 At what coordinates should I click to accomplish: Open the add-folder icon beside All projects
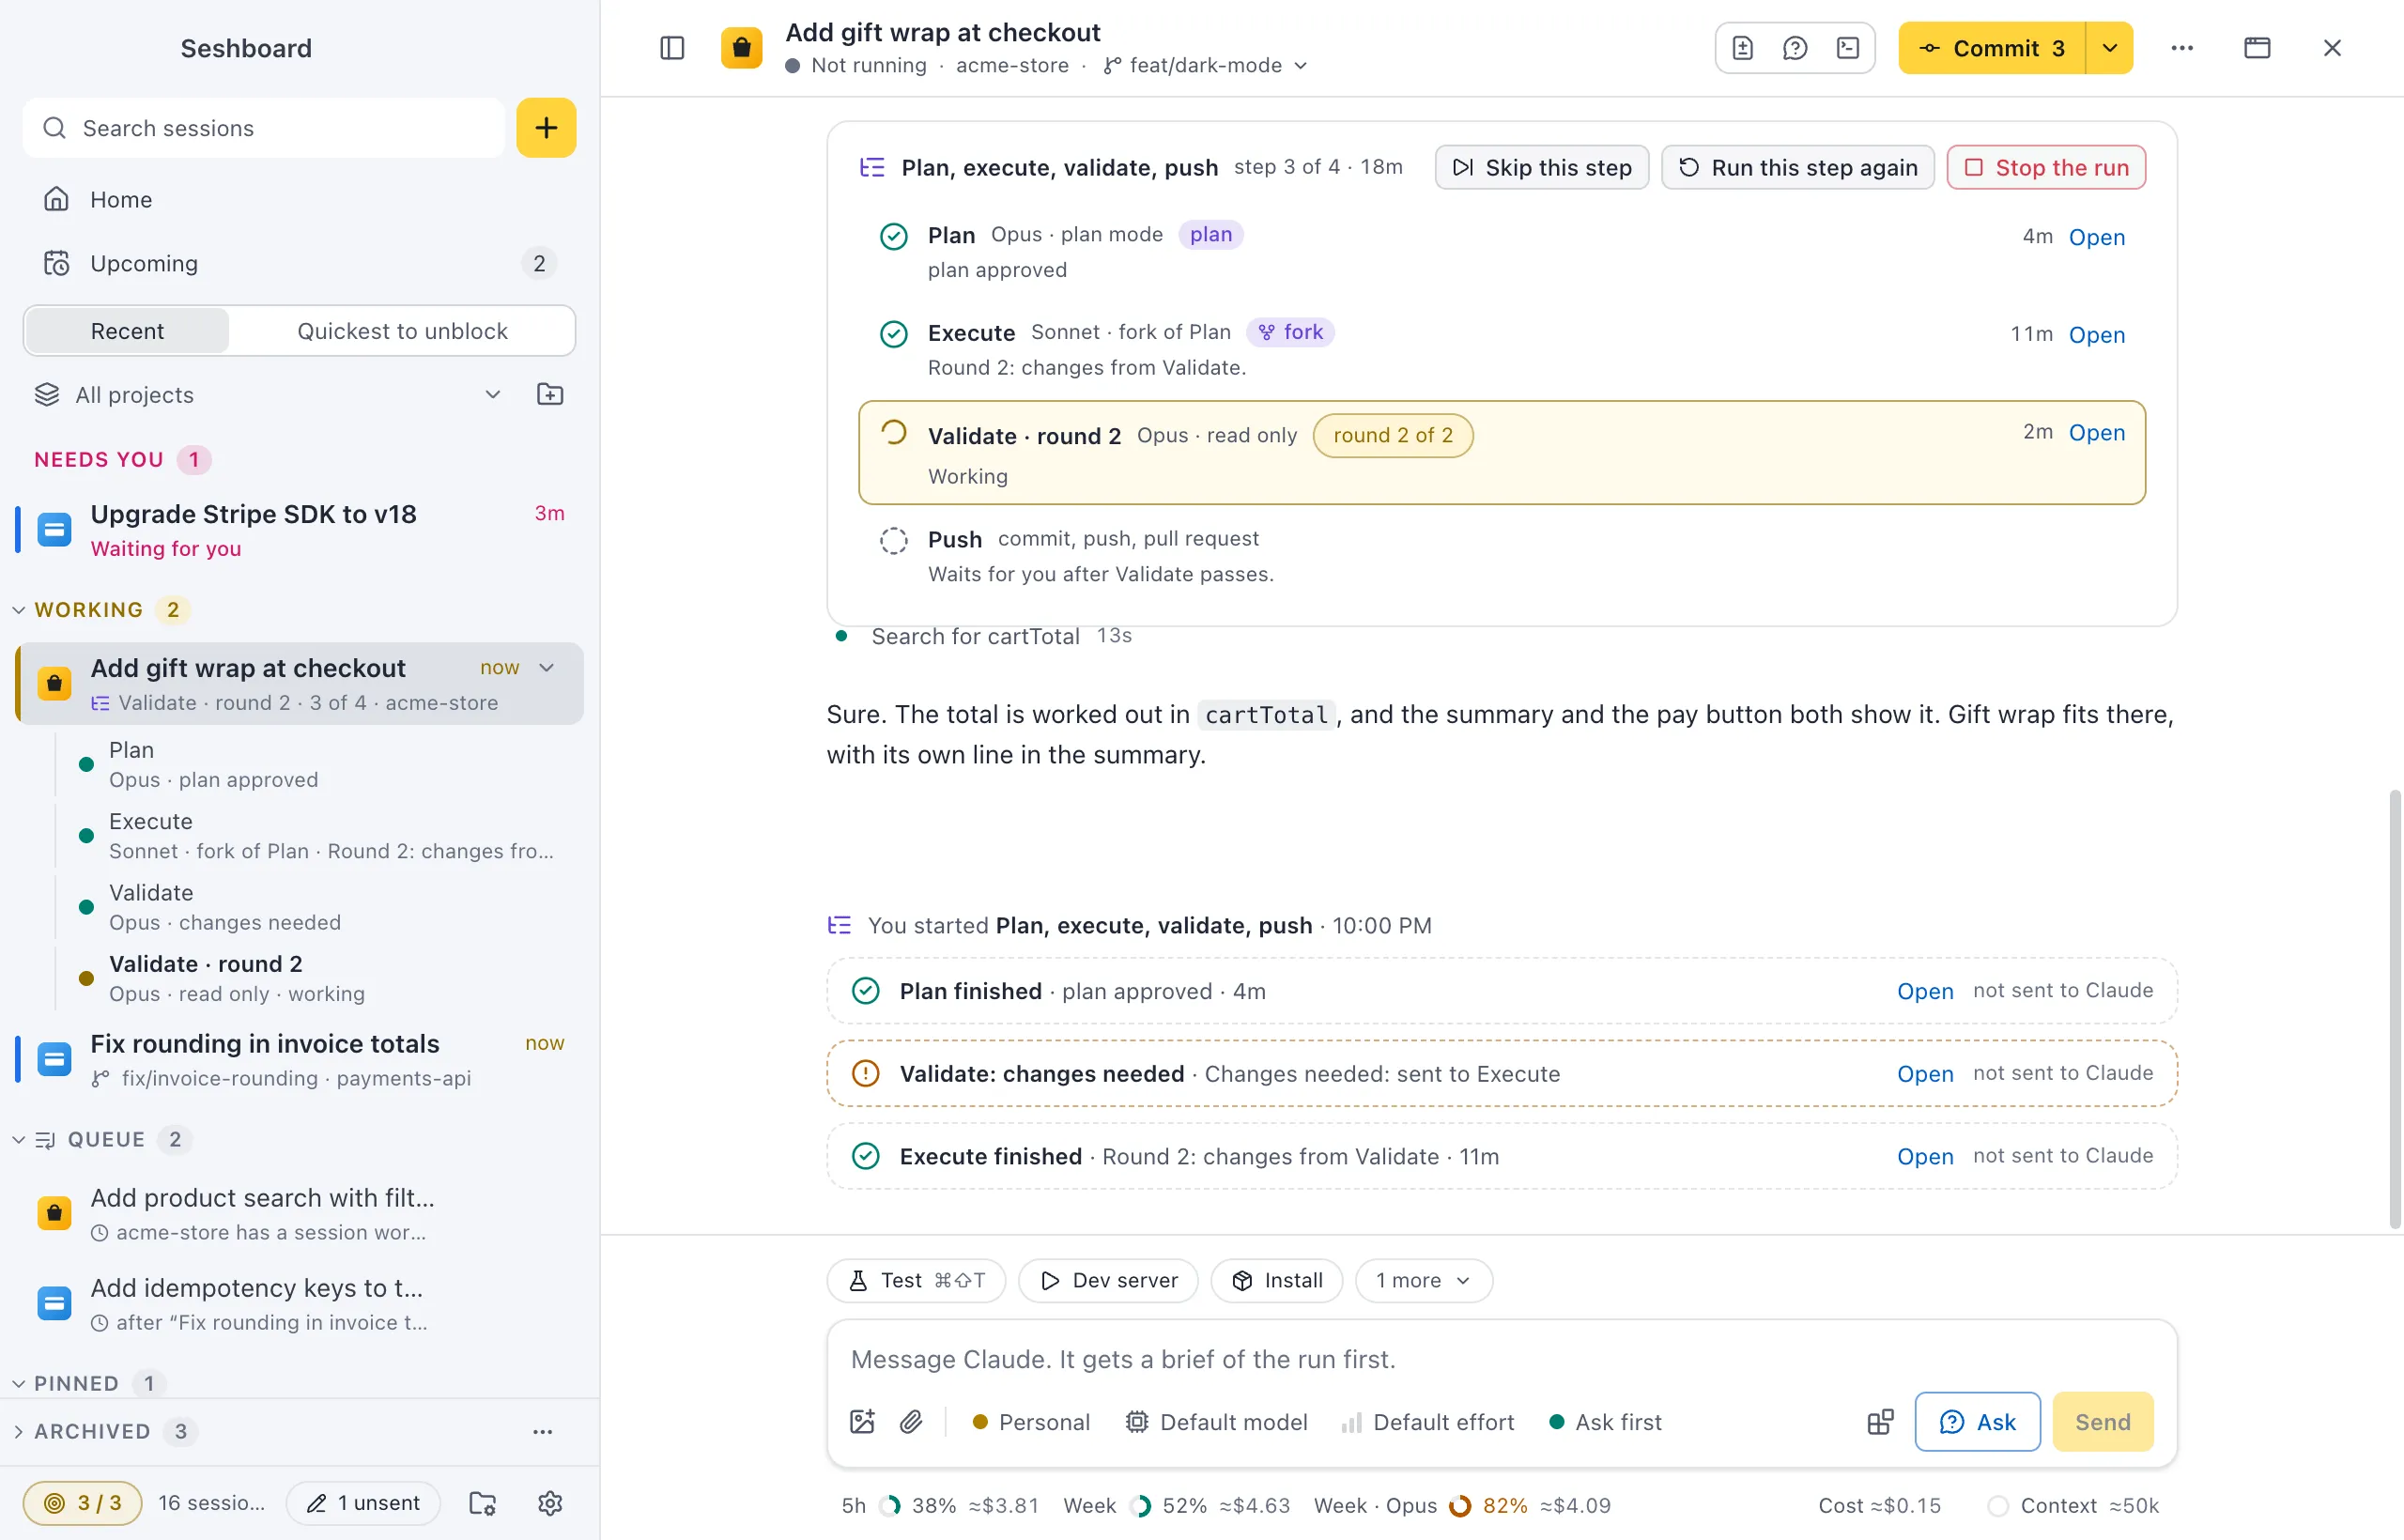point(550,394)
